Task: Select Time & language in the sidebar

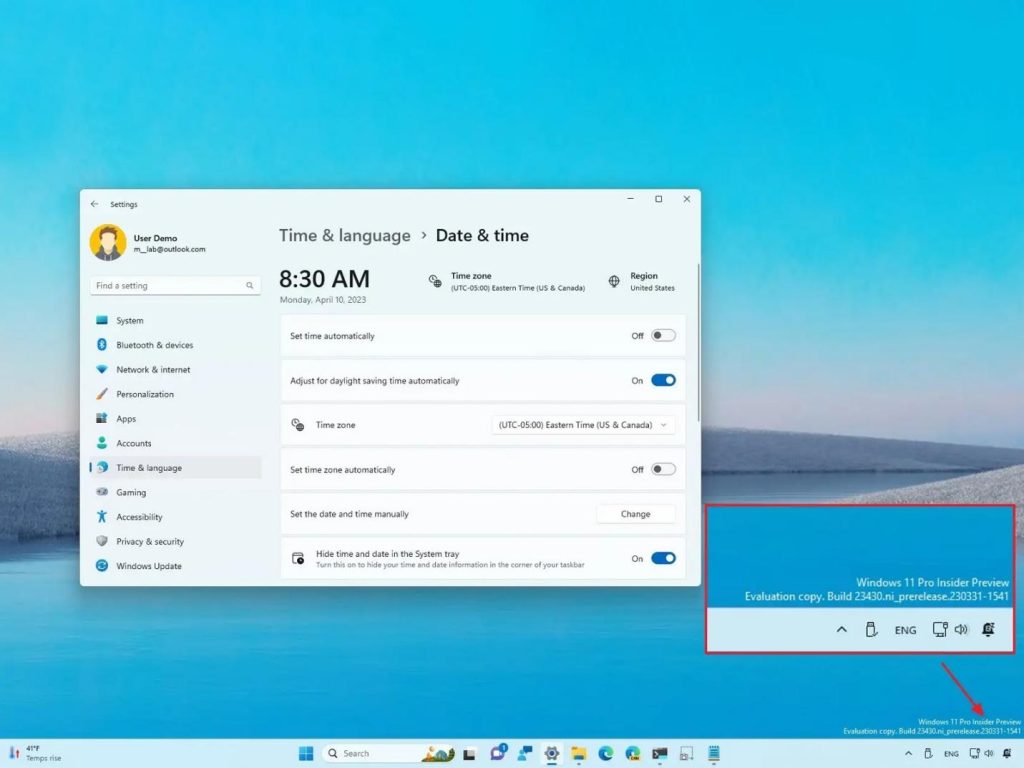Action: click(x=175, y=468)
